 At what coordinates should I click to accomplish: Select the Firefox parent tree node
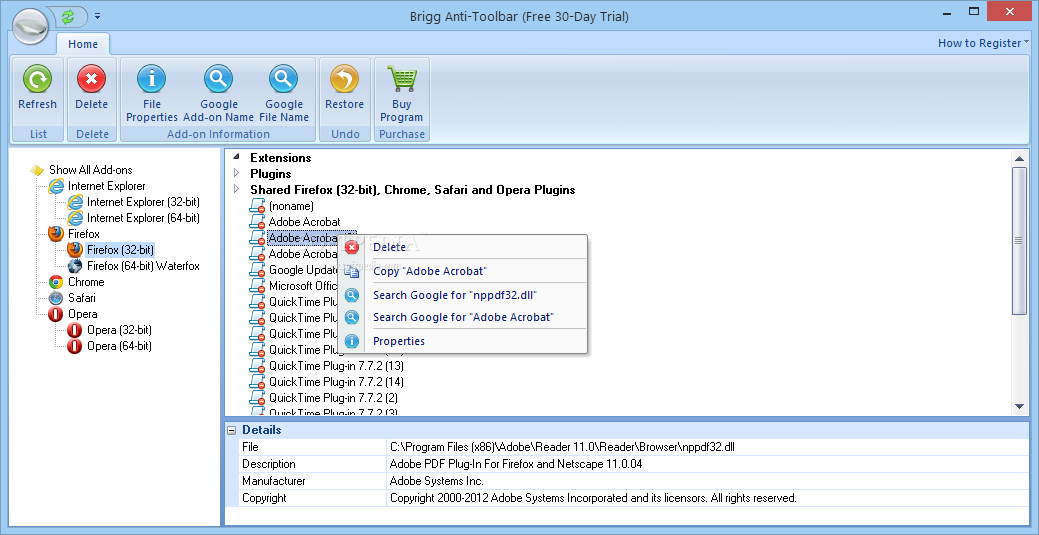point(84,233)
